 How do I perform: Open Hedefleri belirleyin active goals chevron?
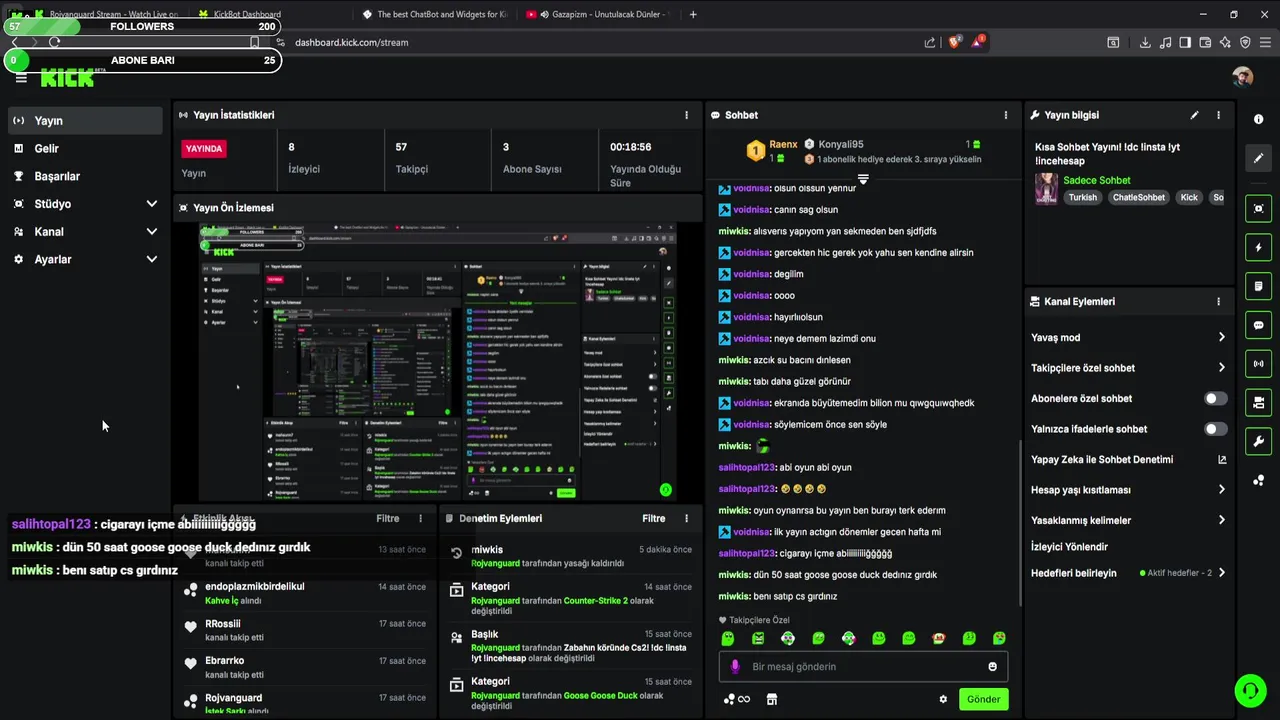(x=1221, y=573)
